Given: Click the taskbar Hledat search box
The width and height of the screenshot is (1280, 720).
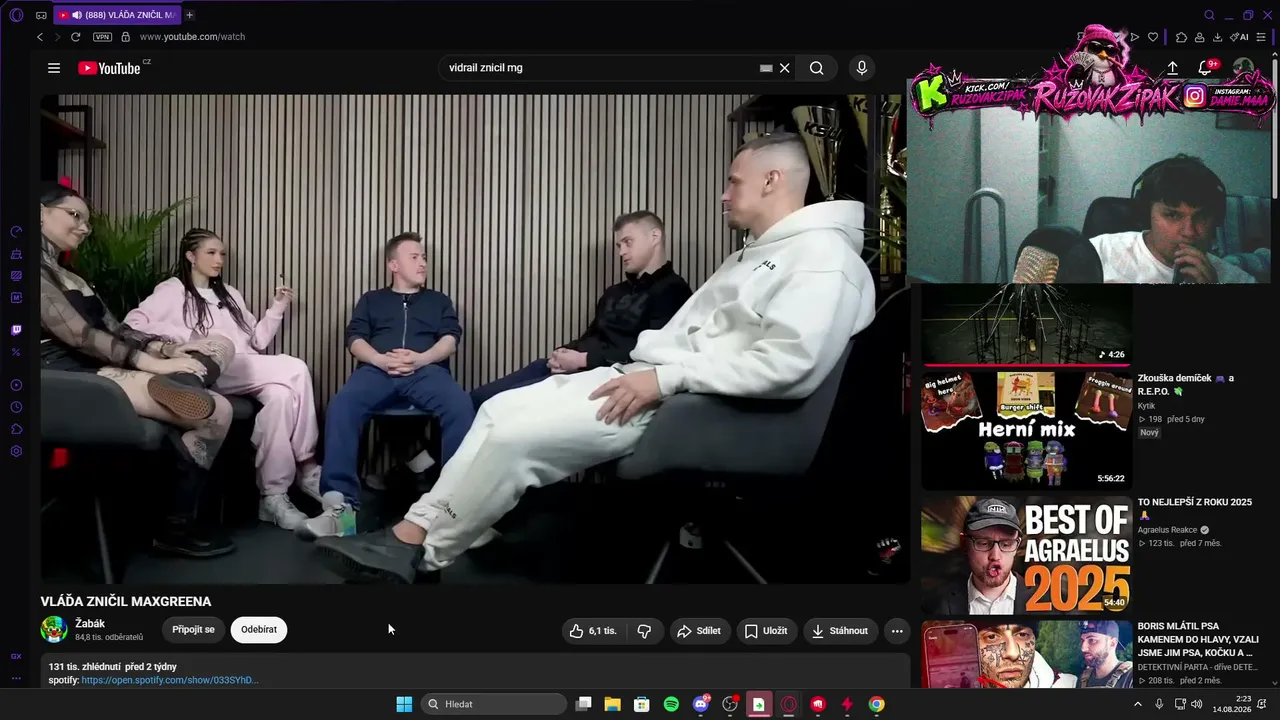Looking at the screenshot, I should 494,704.
